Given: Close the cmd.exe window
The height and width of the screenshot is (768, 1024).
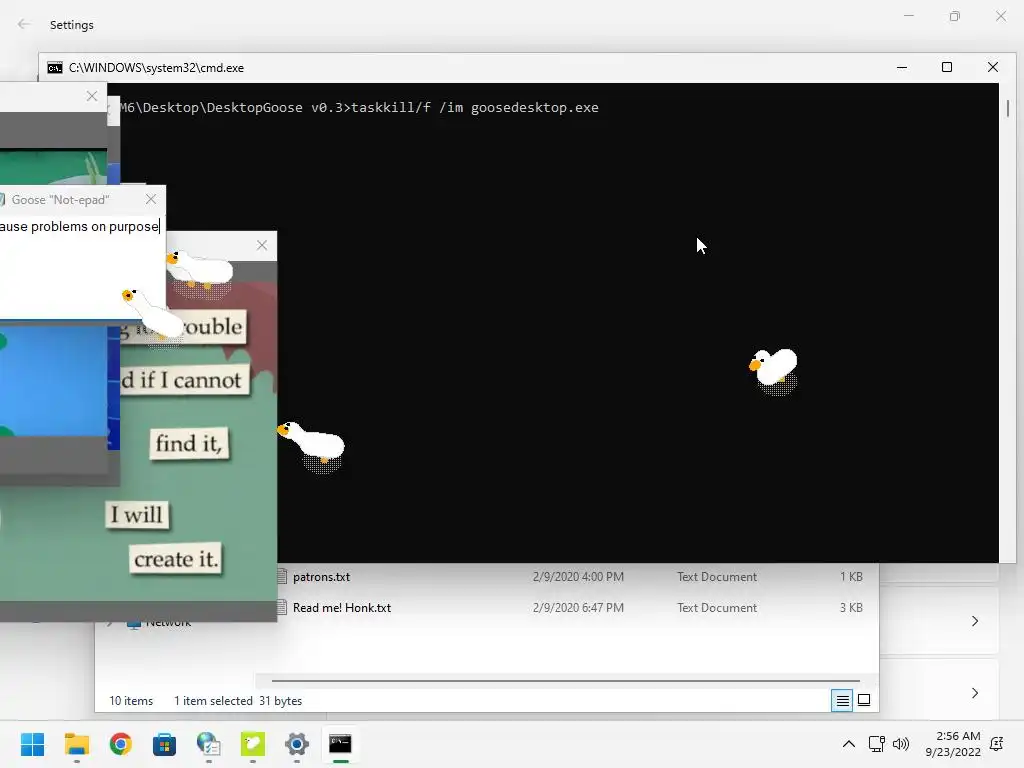Looking at the screenshot, I should (x=993, y=67).
